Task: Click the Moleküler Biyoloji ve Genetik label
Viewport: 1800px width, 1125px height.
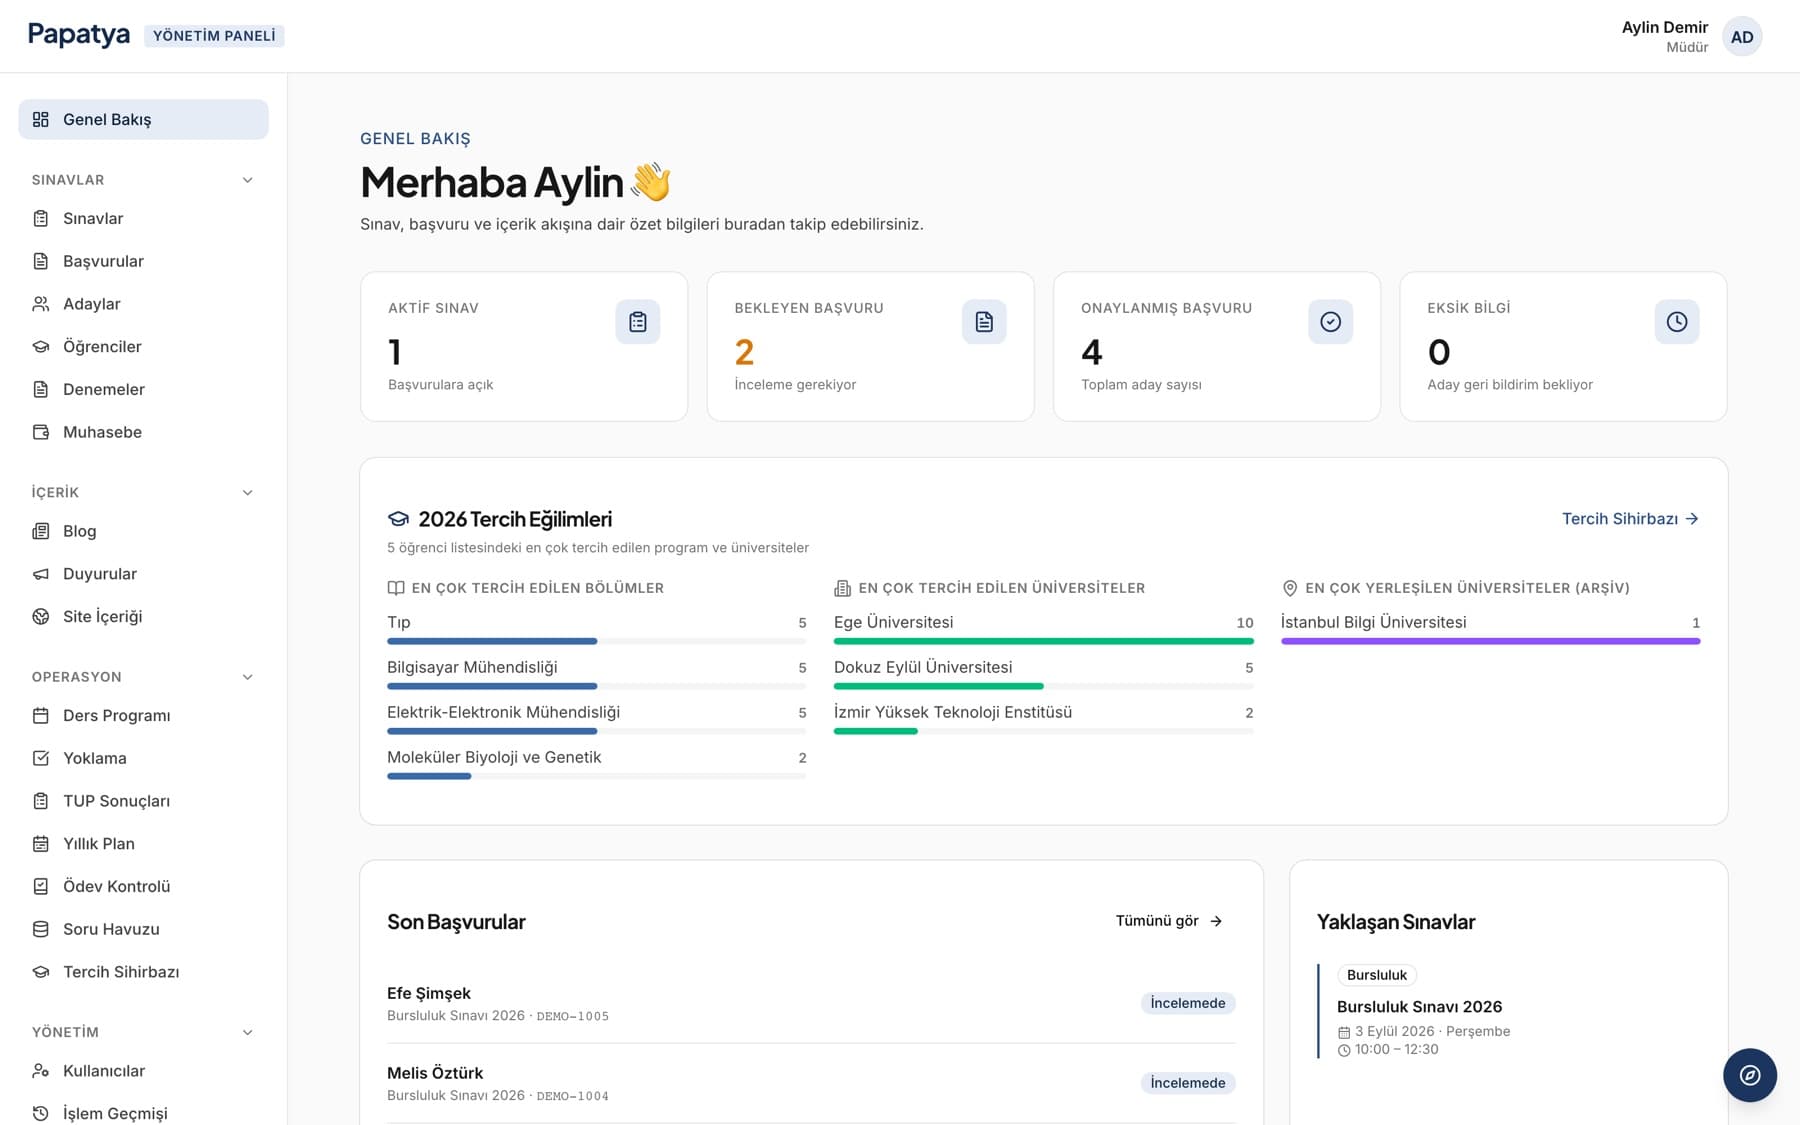Action: click(x=494, y=757)
